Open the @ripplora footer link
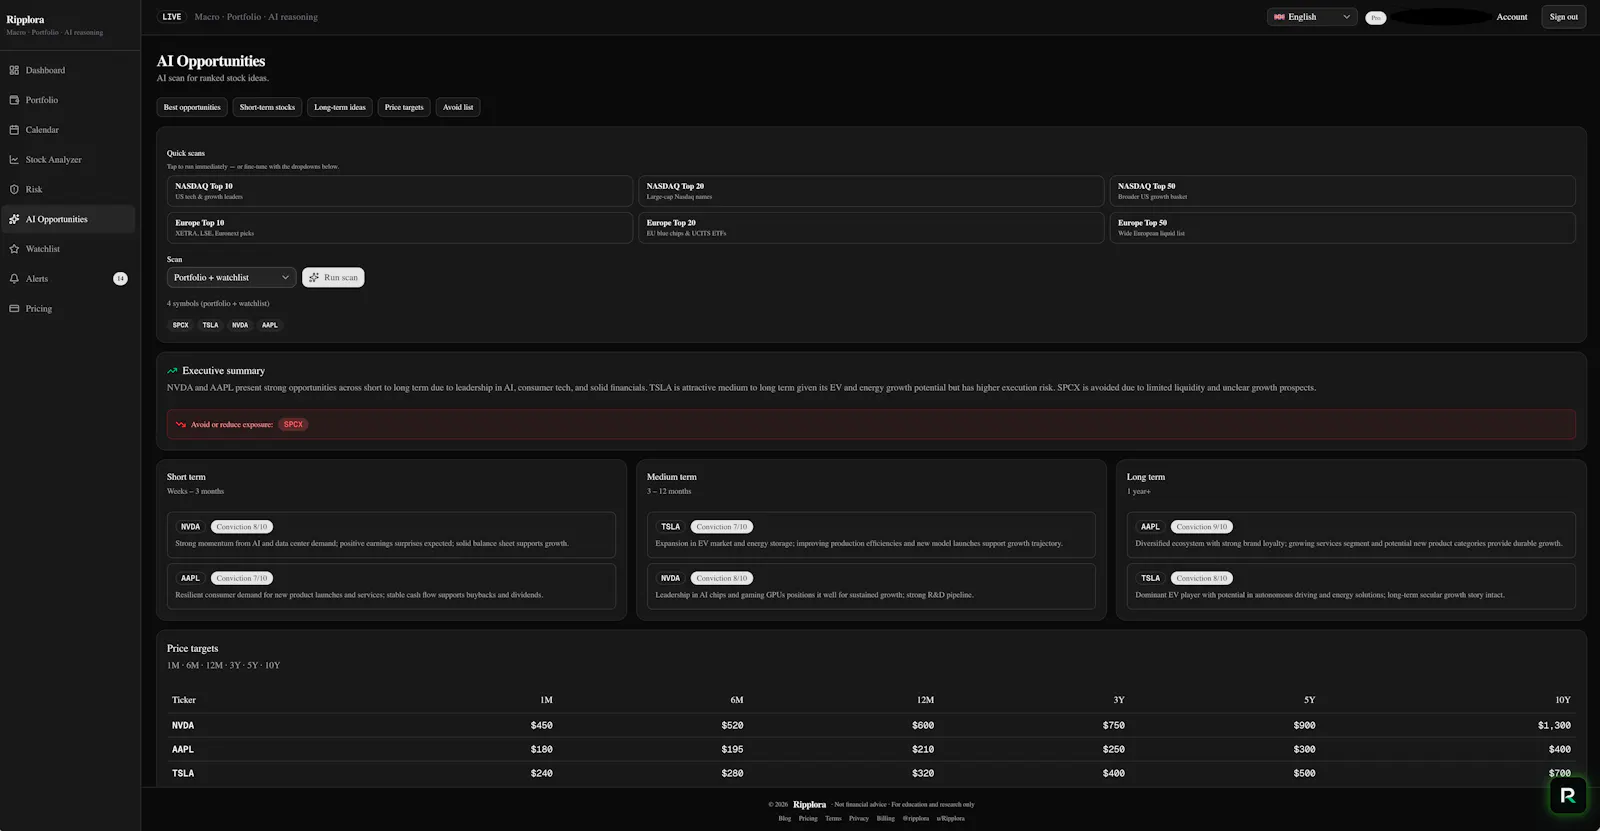1600x831 pixels. click(x=916, y=819)
